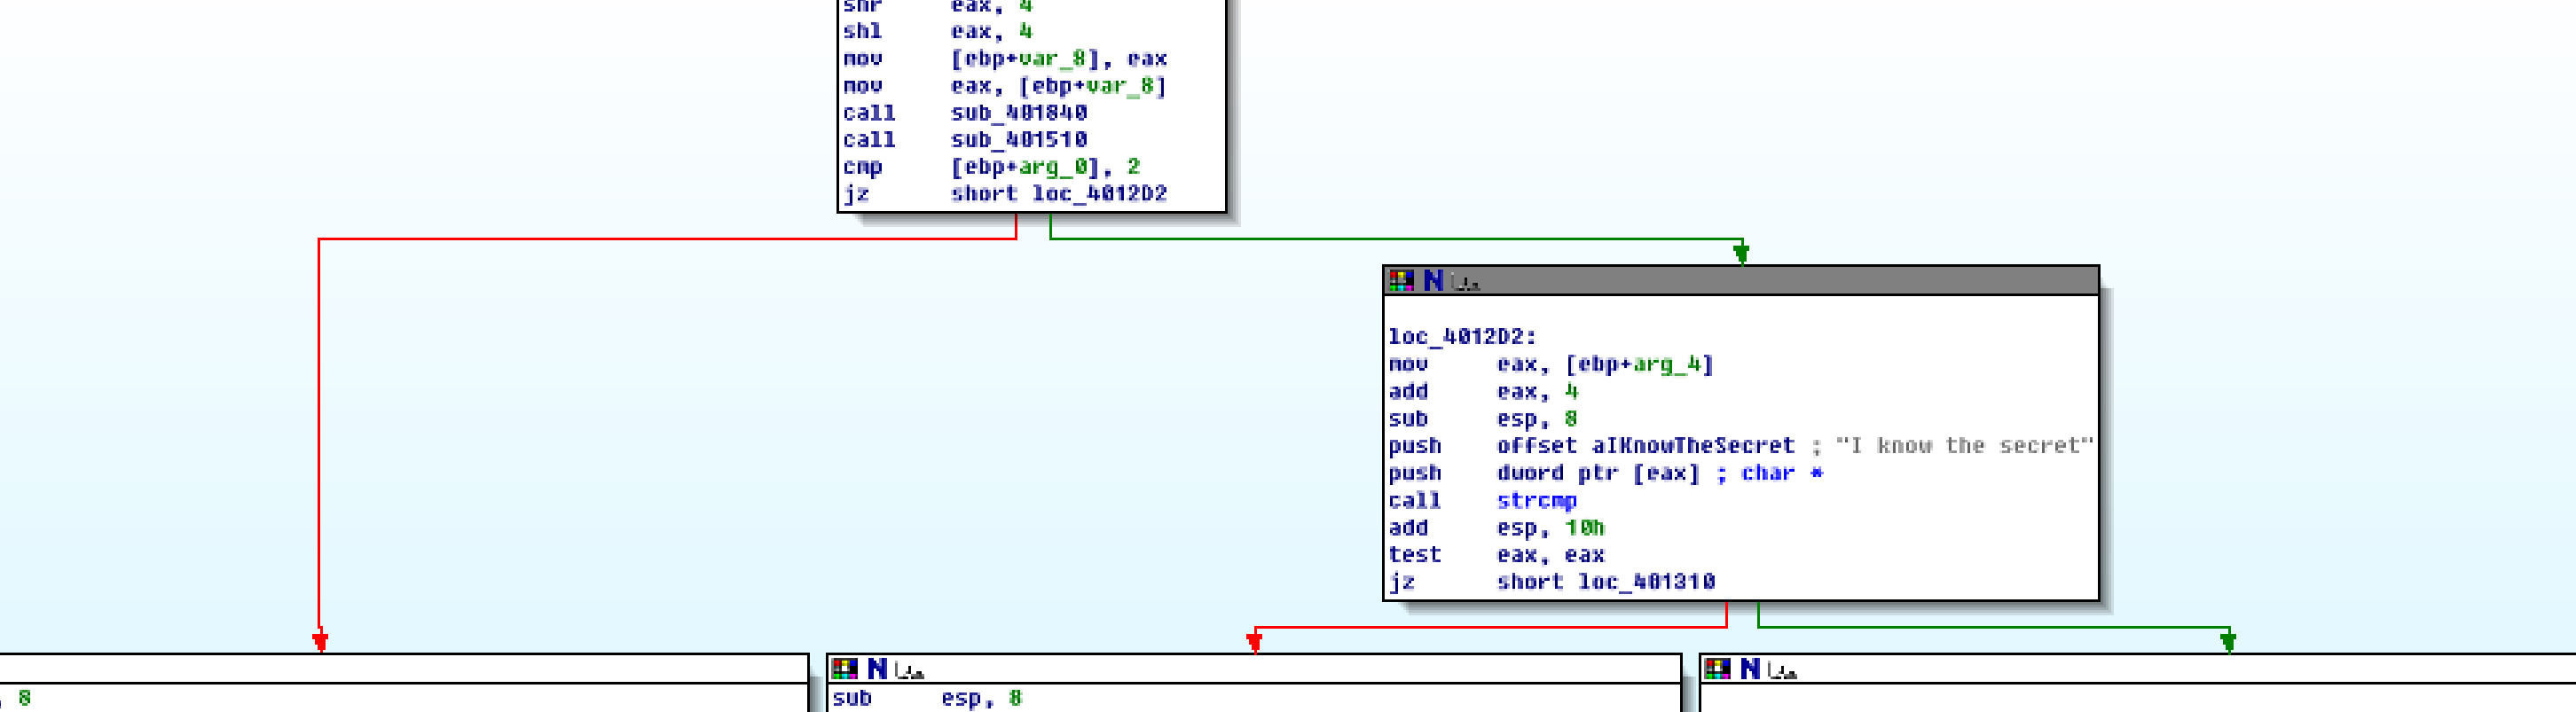Select sub_401840 in the call instruction
Viewport: 2576px width, 712px height.
tap(1018, 113)
